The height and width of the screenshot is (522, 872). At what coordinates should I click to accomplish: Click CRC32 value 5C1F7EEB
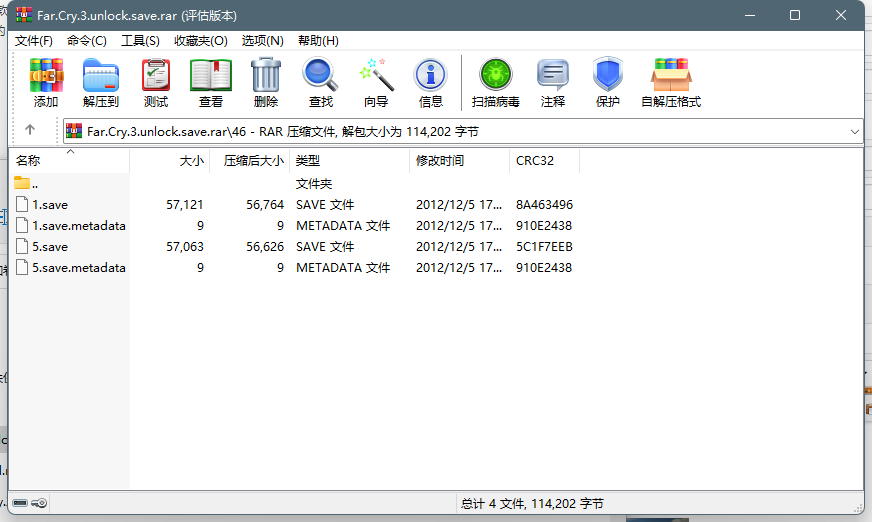544,246
